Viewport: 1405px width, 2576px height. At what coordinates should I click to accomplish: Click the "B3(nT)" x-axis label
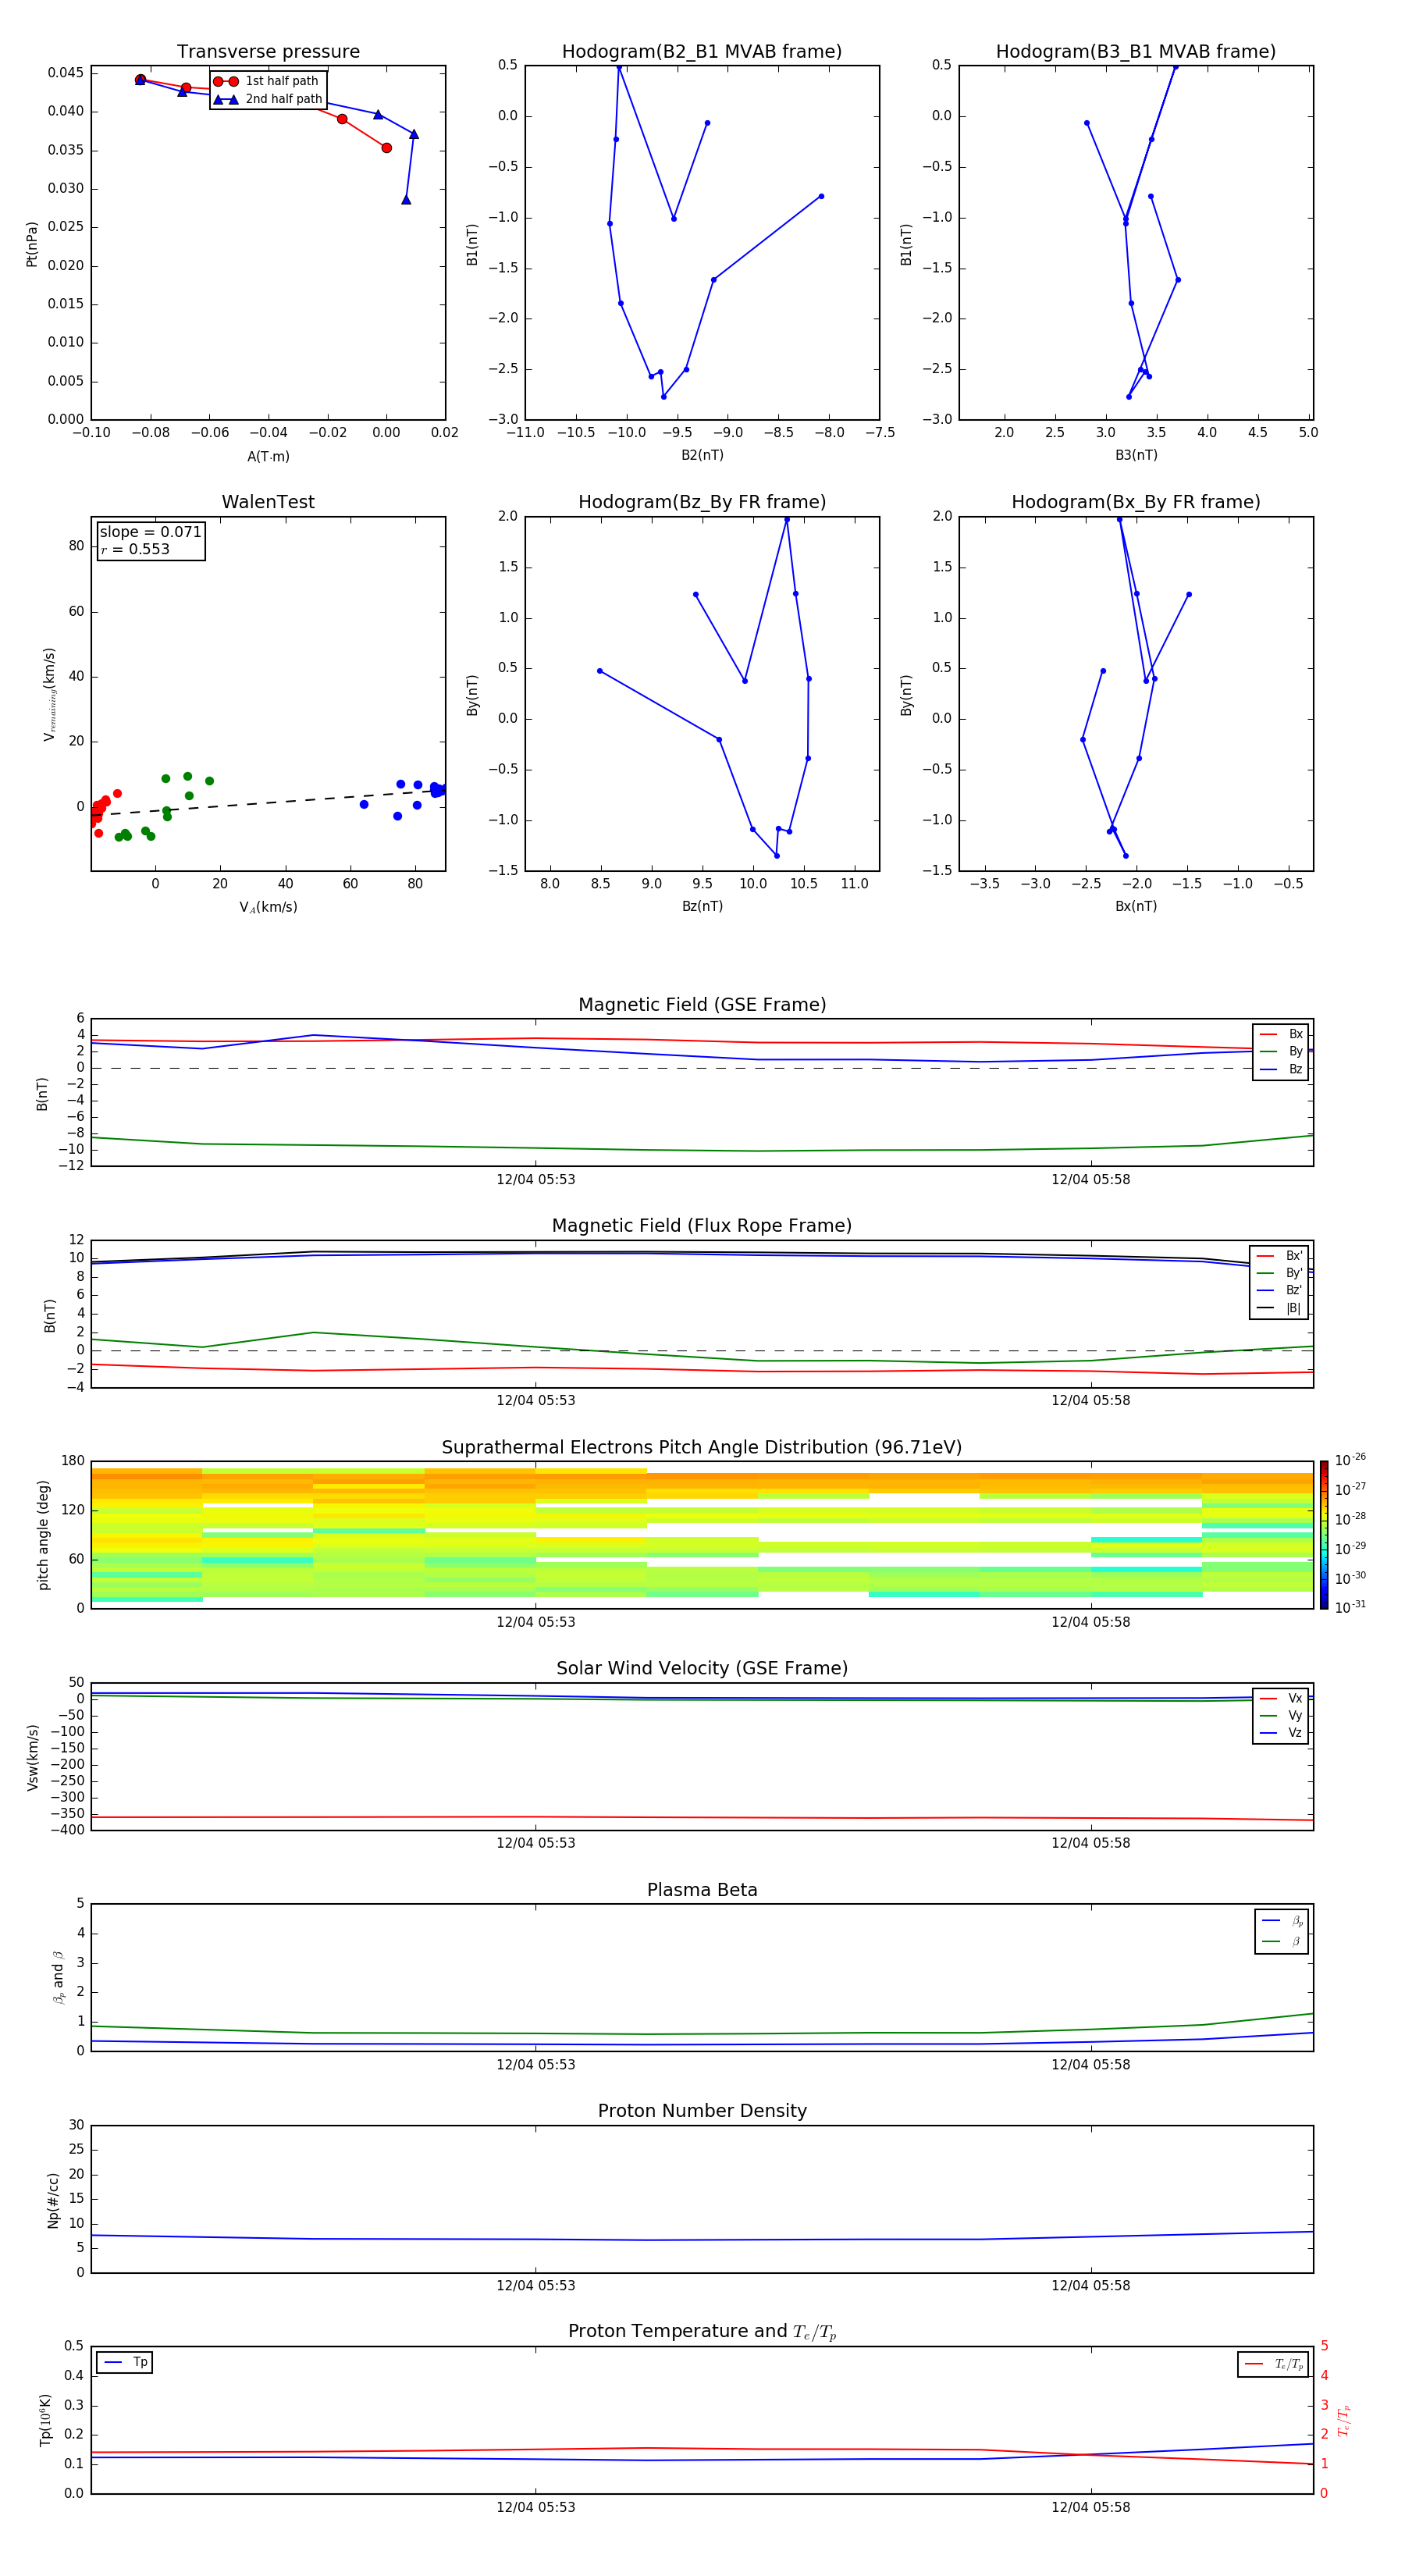click(x=1136, y=455)
